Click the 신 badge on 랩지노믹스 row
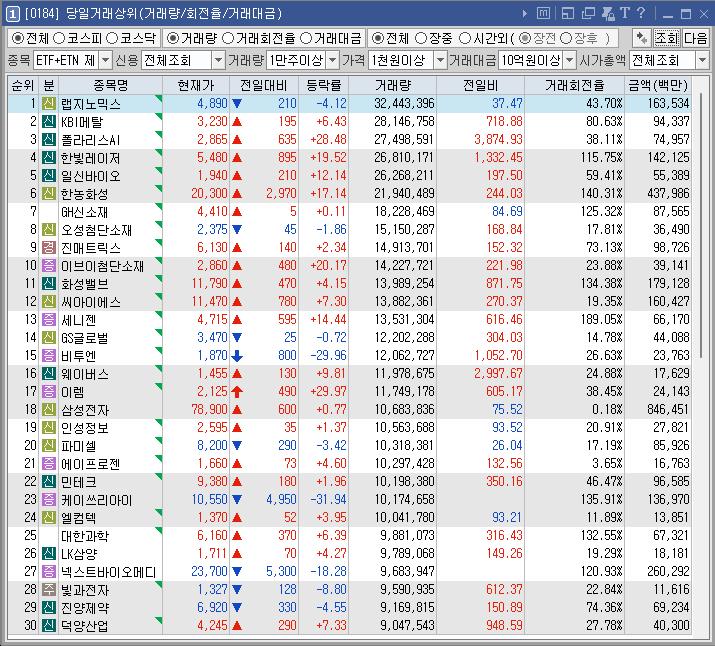Screen dimensions: 715x646 coord(49,103)
